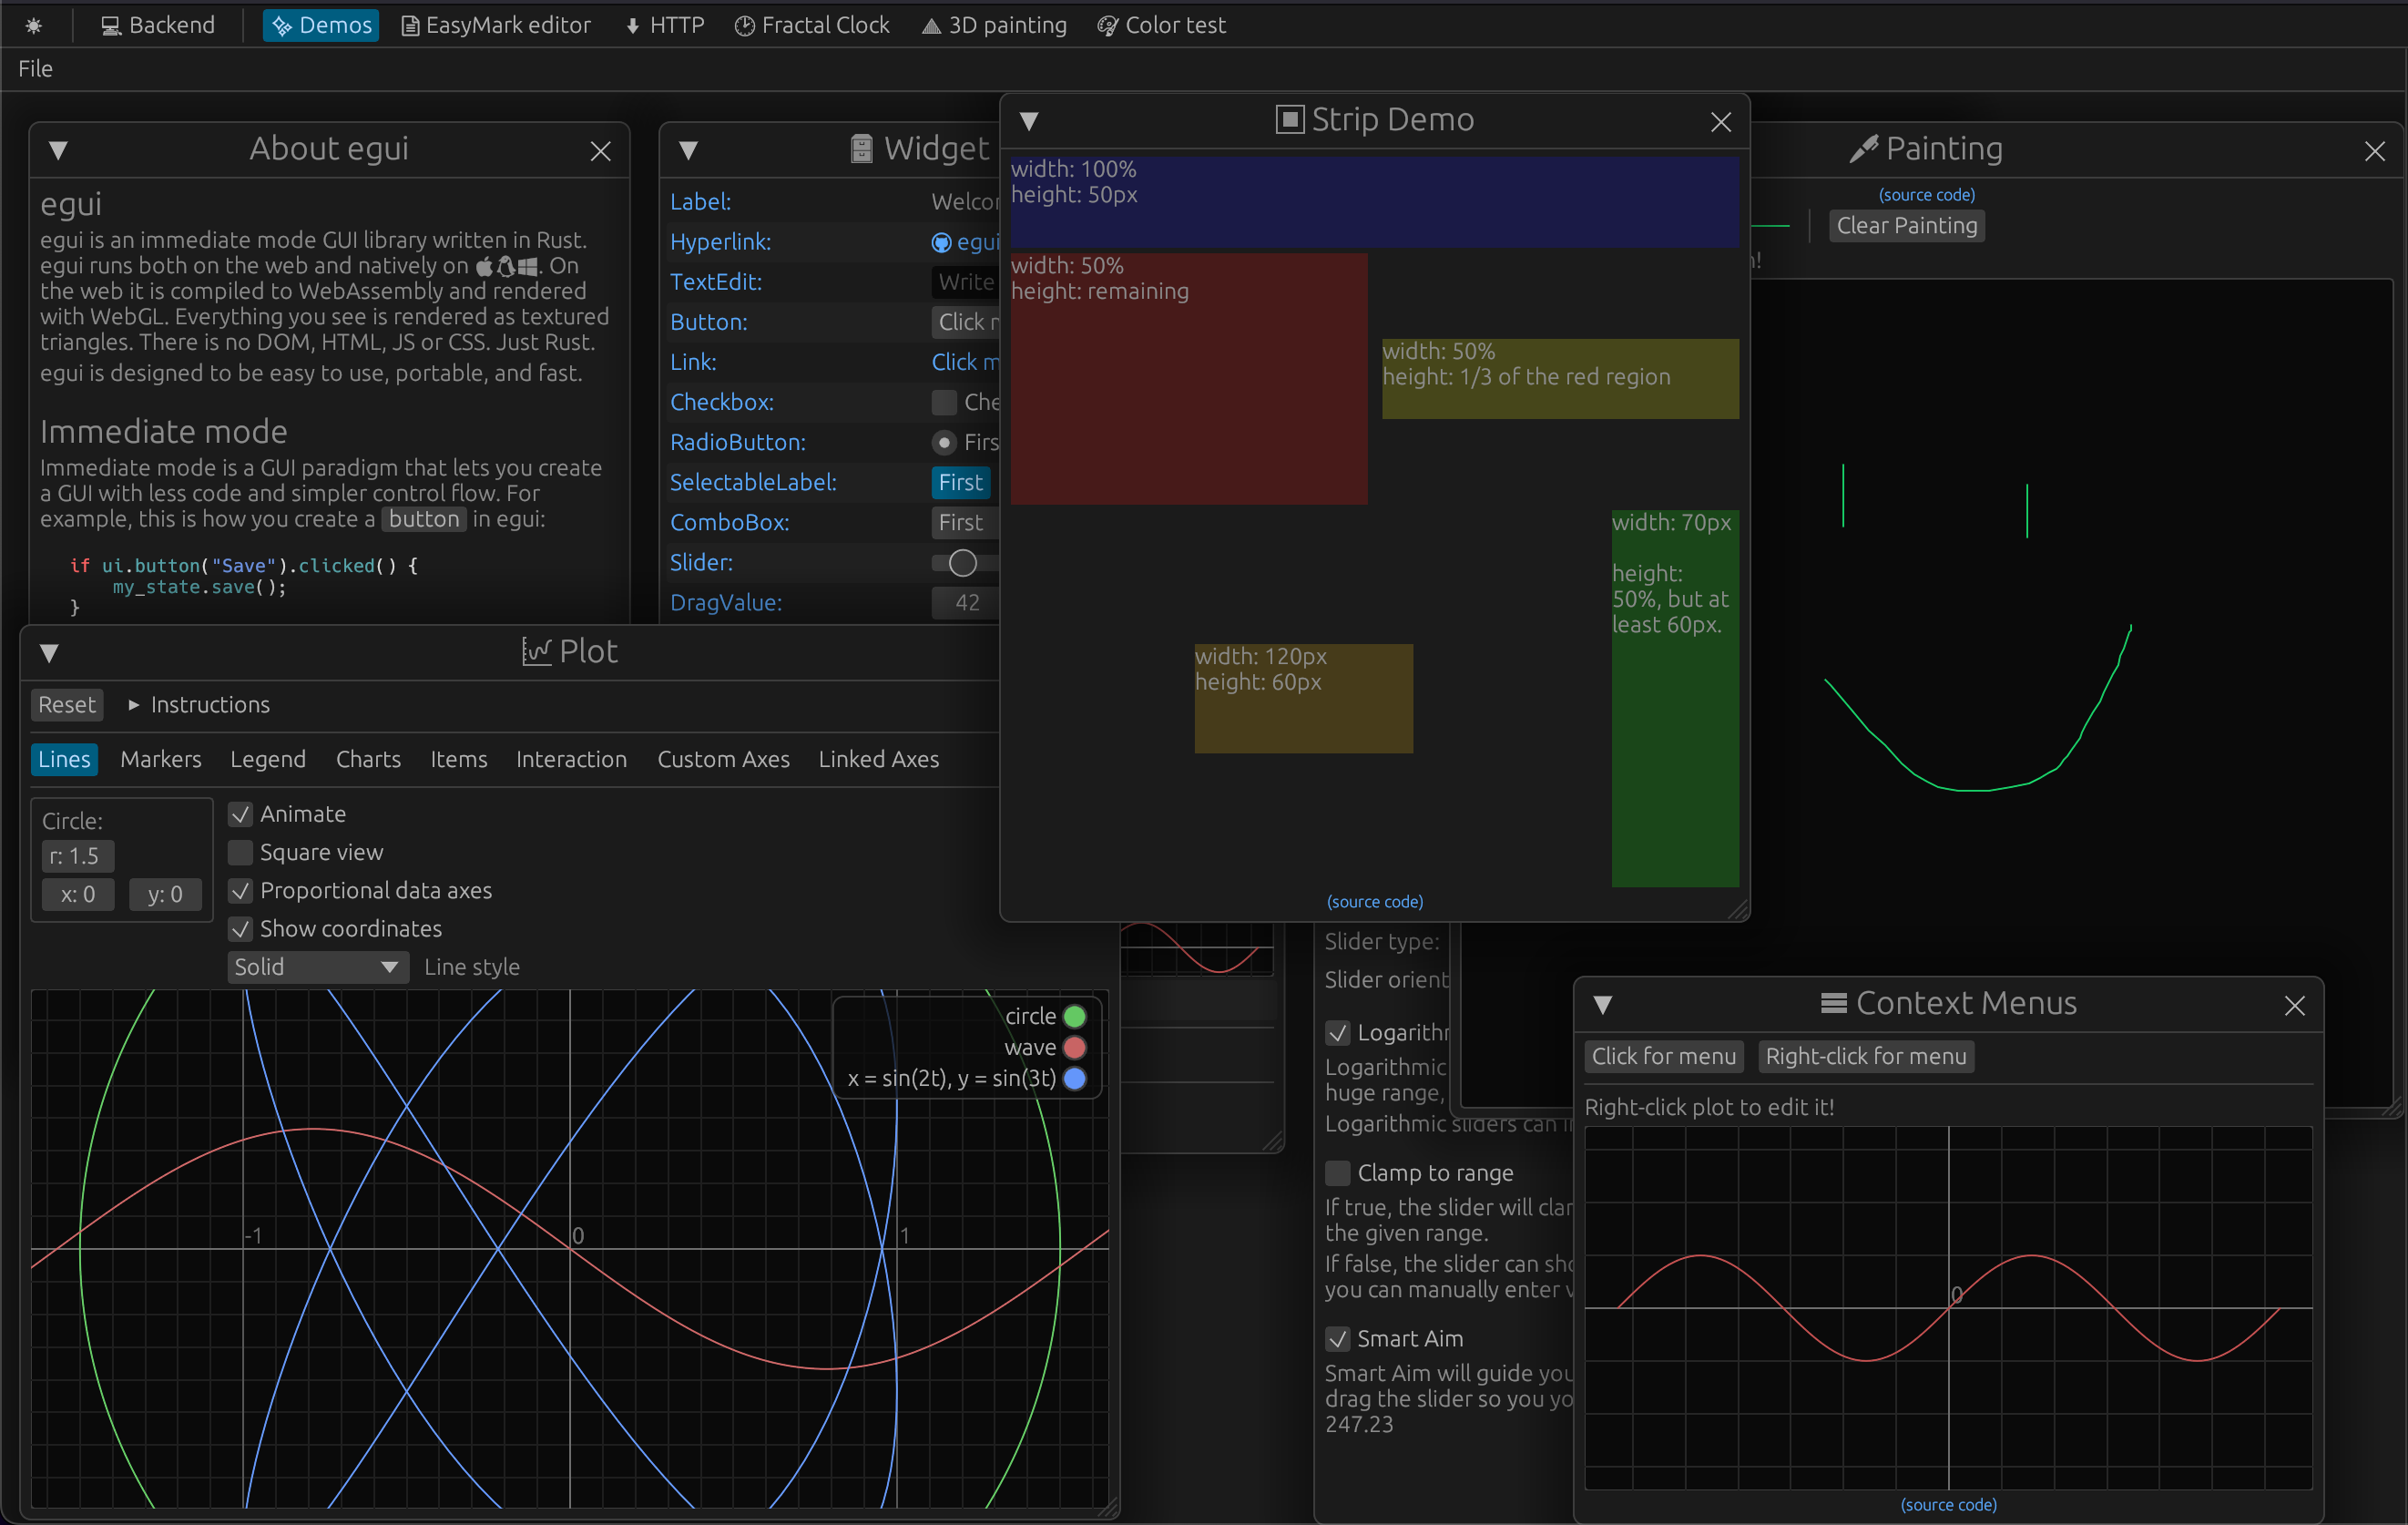Viewport: 2408px width, 1525px height.
Task: Click the green circle legend swatch
Action: tap(1074, 1015)
